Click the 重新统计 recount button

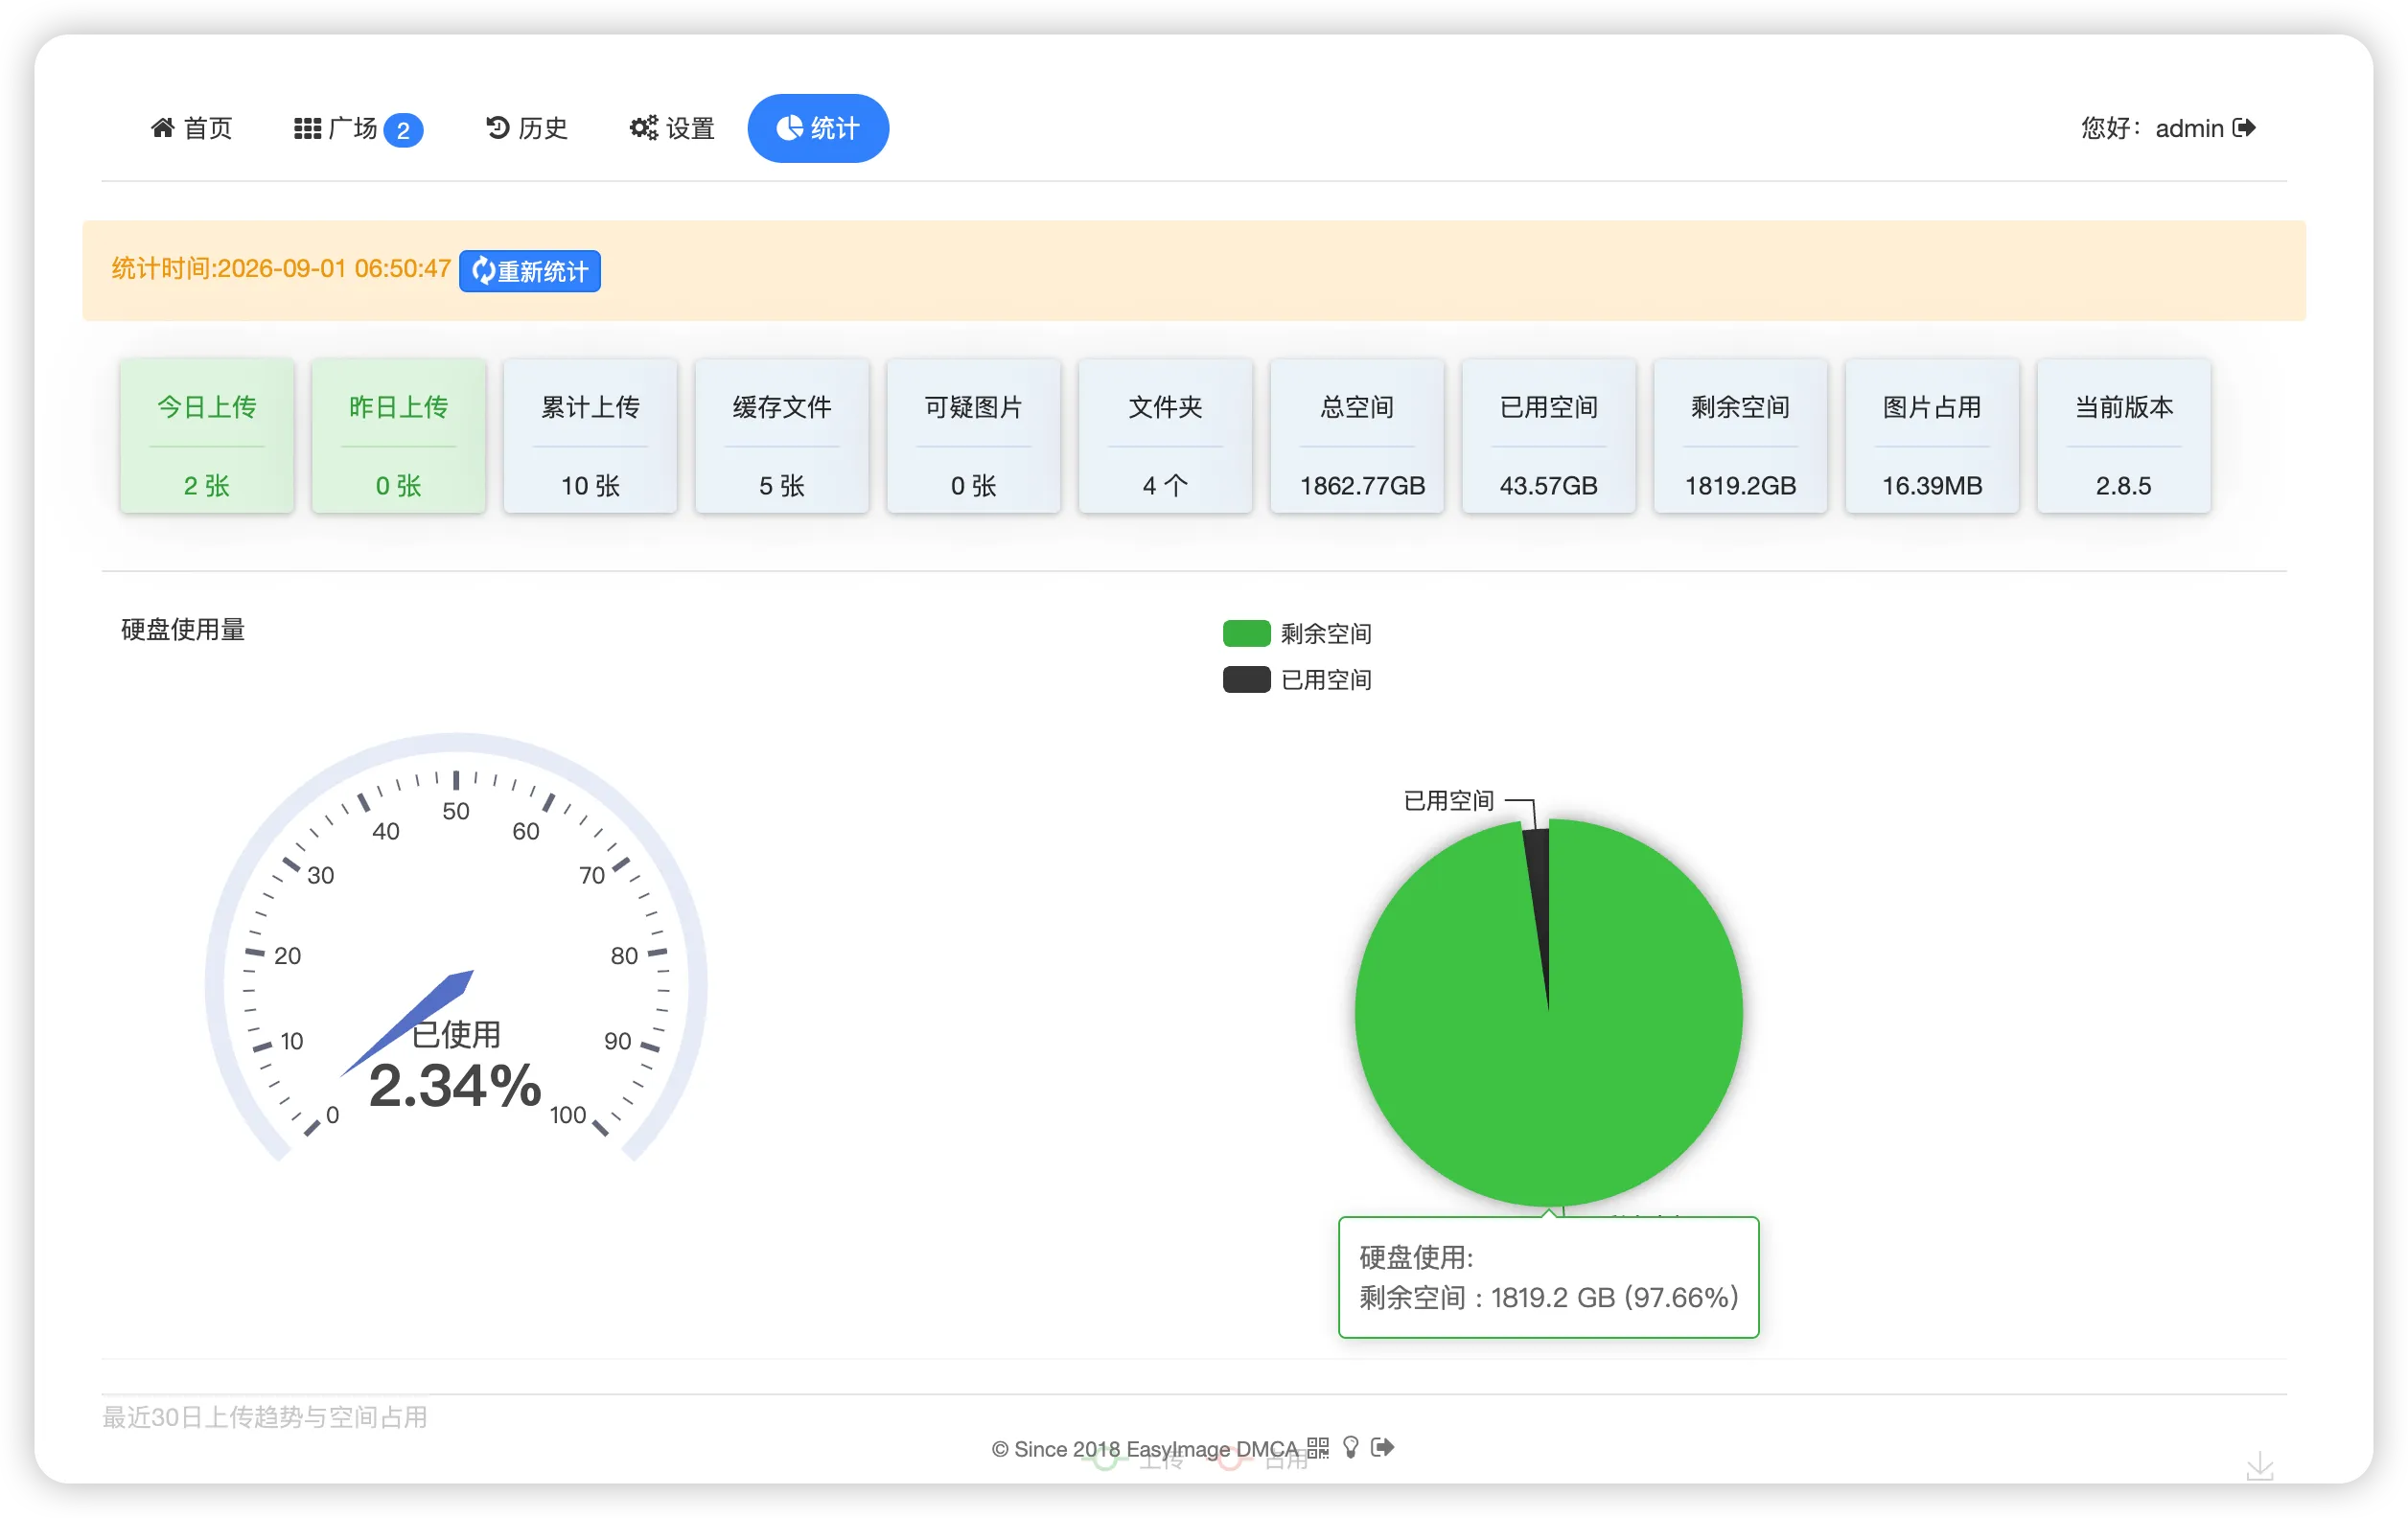(x=529, y=271)
